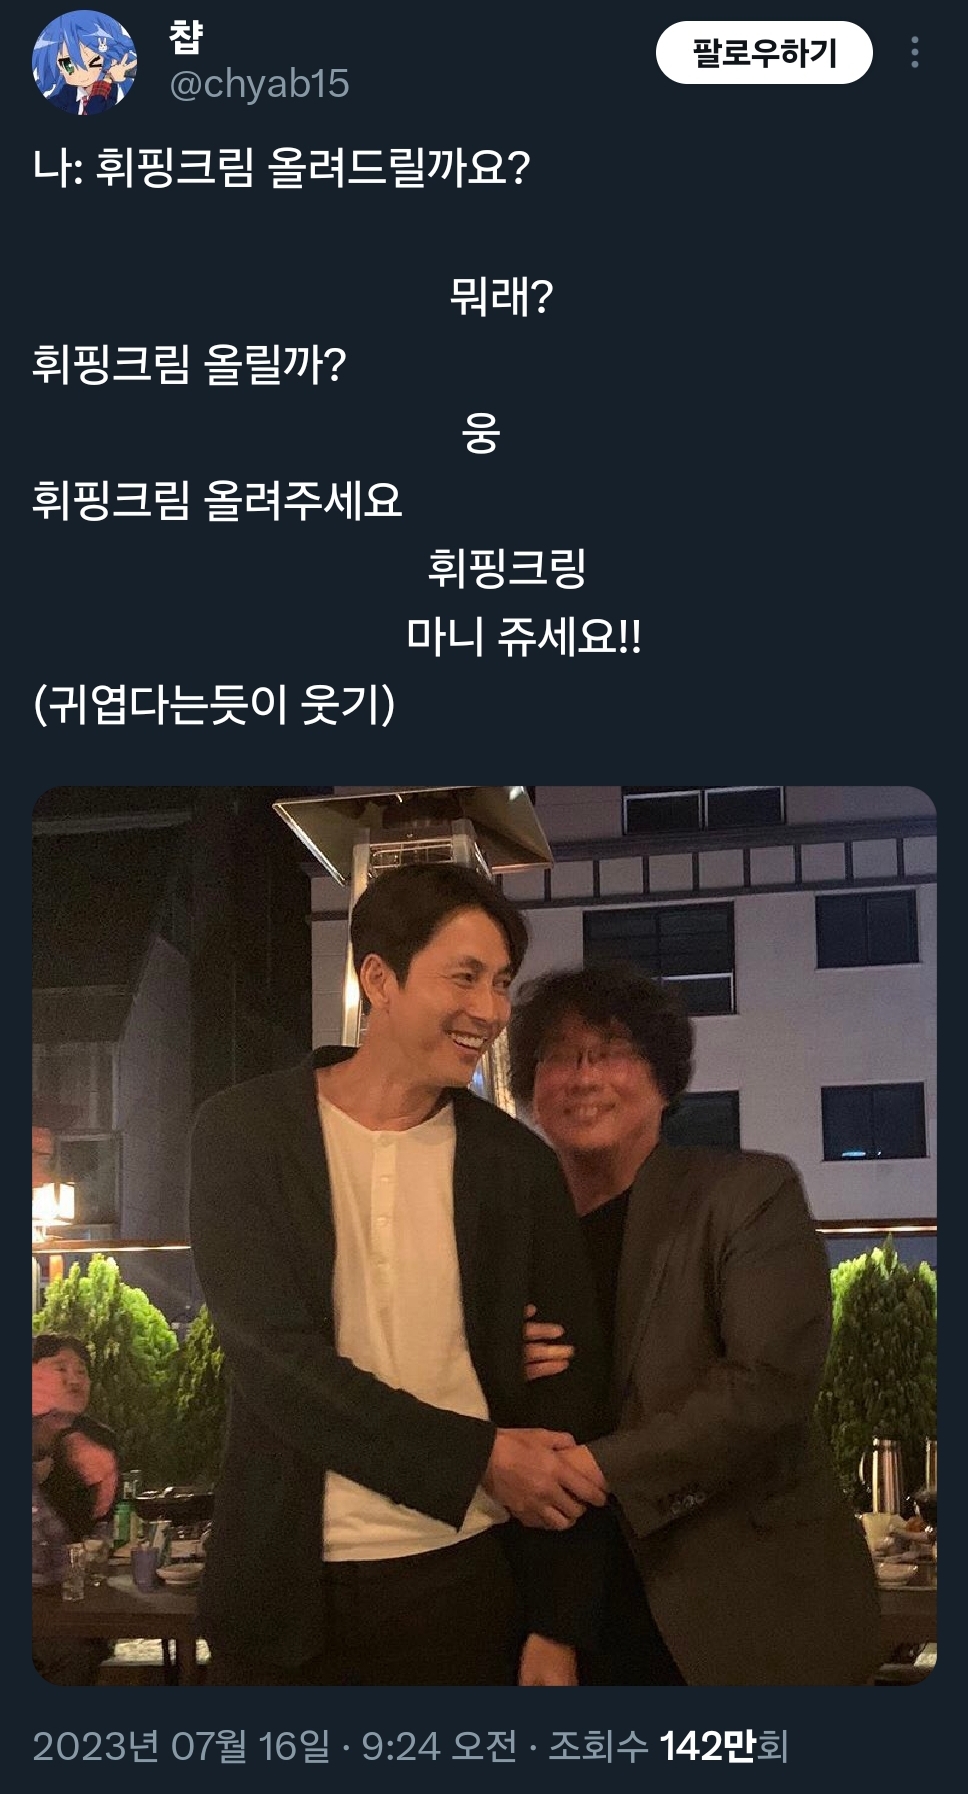968x1794 pixels.
Task: Open the 챱 profile avatar
Action: pyautogui.click(x=84, y=64)
